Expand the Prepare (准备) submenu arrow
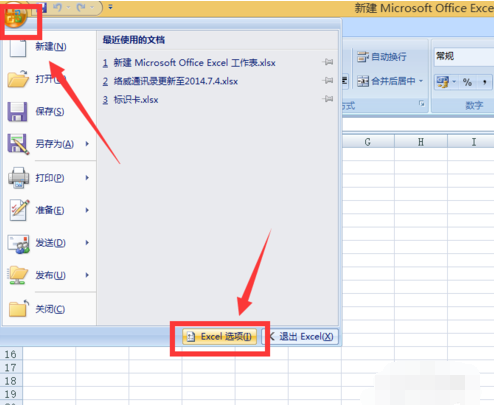 point(87,210)
